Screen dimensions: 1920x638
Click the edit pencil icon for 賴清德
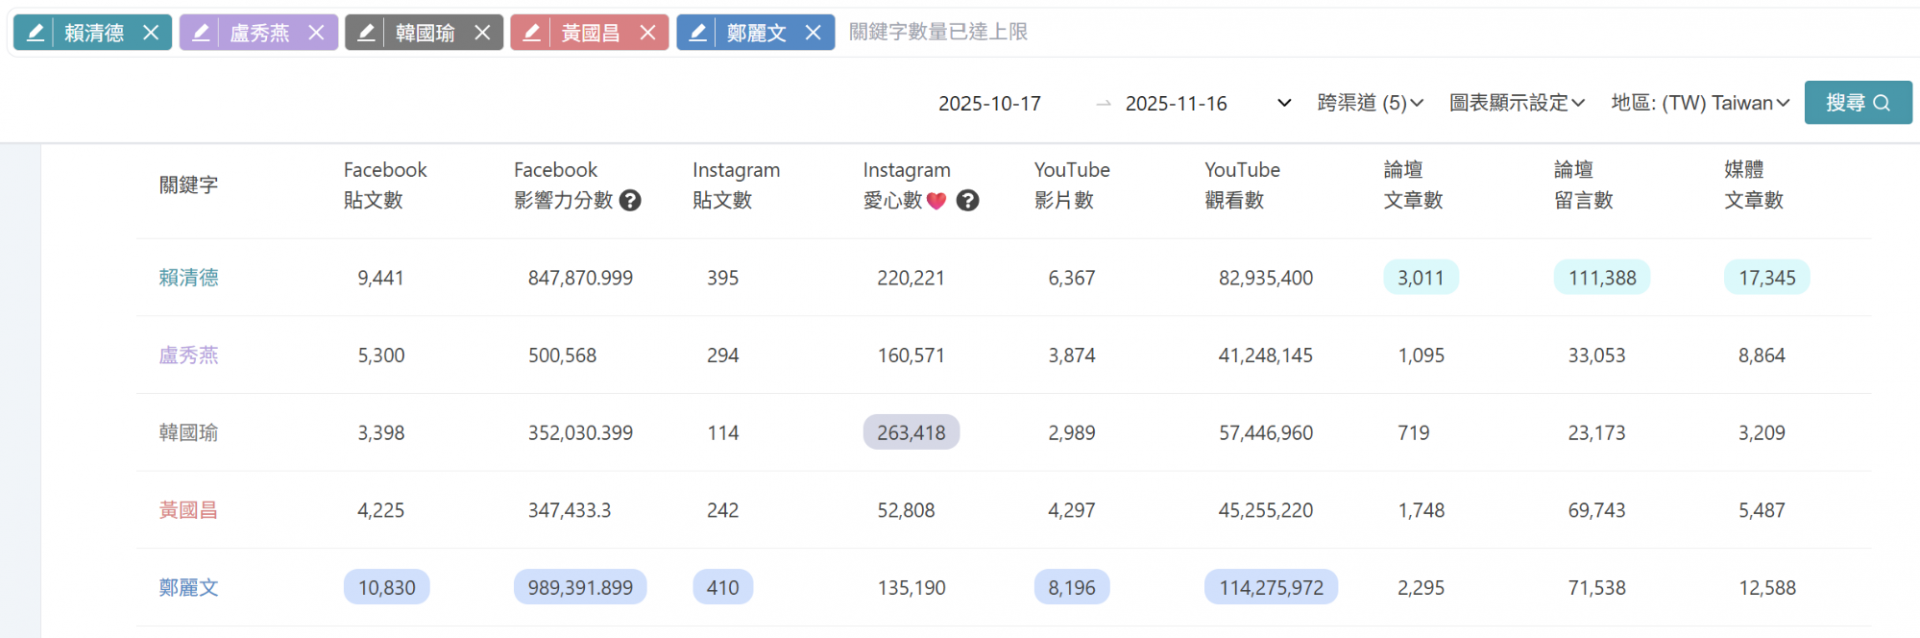click(35, 33)
